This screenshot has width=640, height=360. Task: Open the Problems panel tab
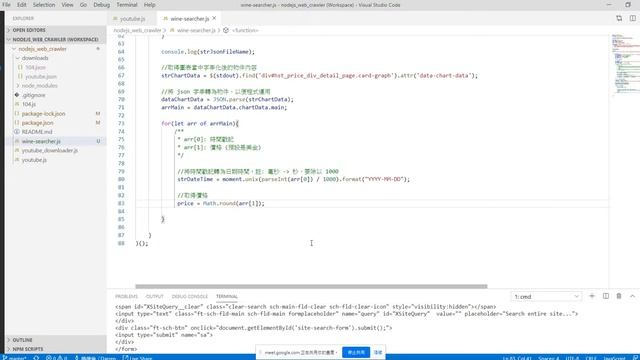126,296
